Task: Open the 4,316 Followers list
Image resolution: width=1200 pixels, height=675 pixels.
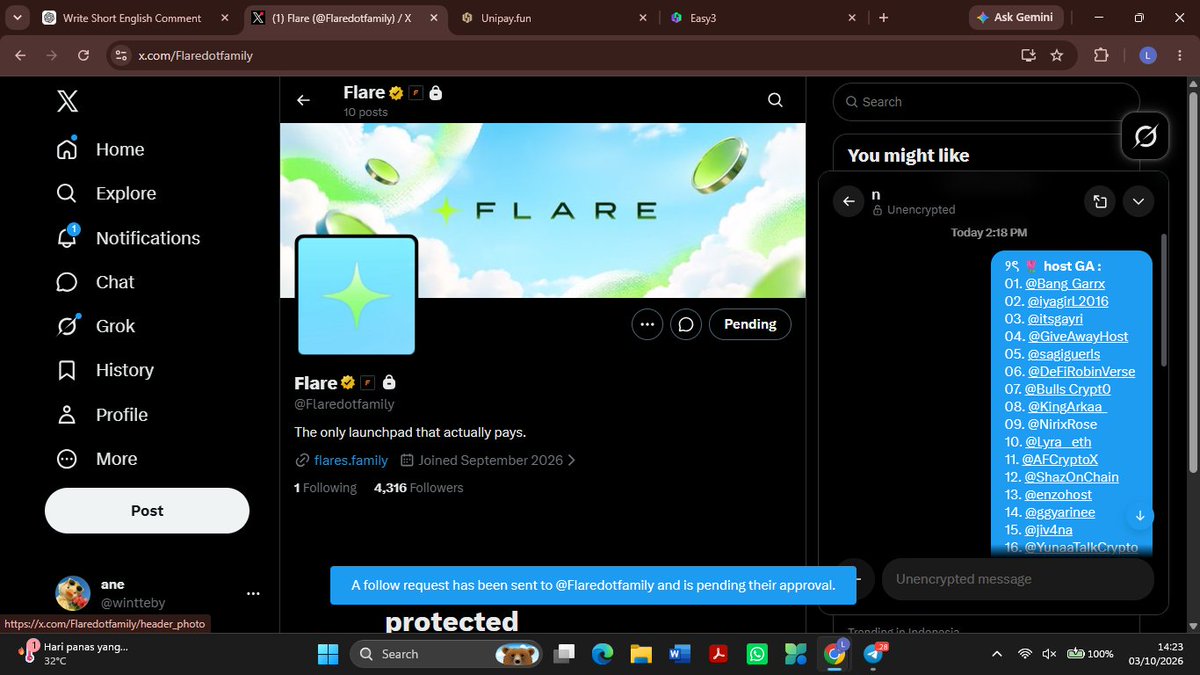Action: pos(418,488)
